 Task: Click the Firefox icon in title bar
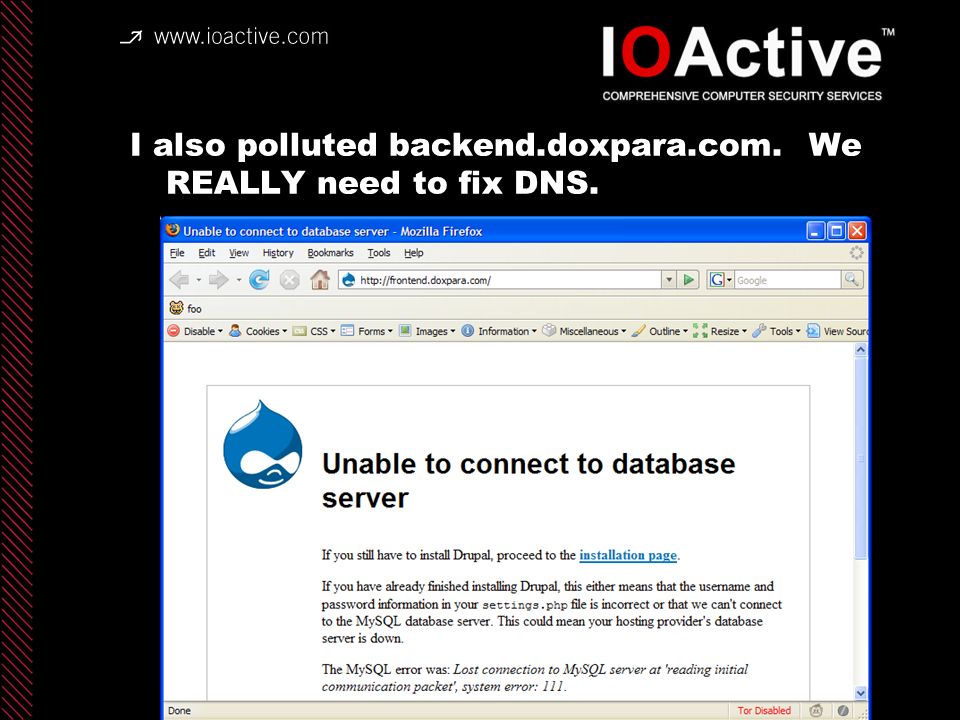tap(173, 230)
